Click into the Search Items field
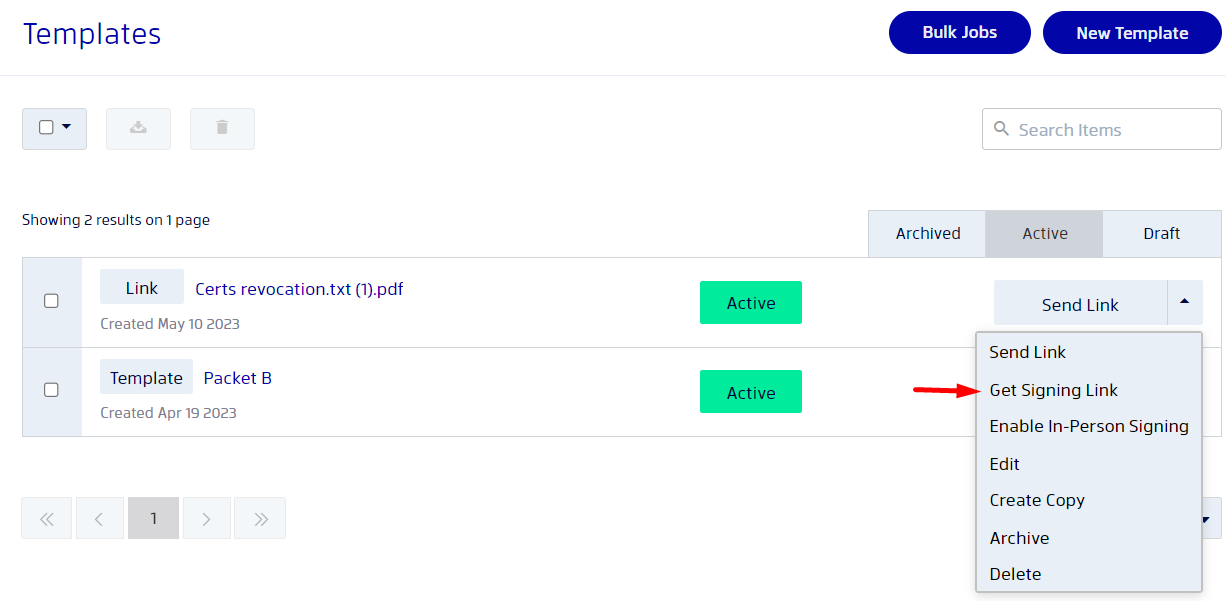 (1101, 129)
